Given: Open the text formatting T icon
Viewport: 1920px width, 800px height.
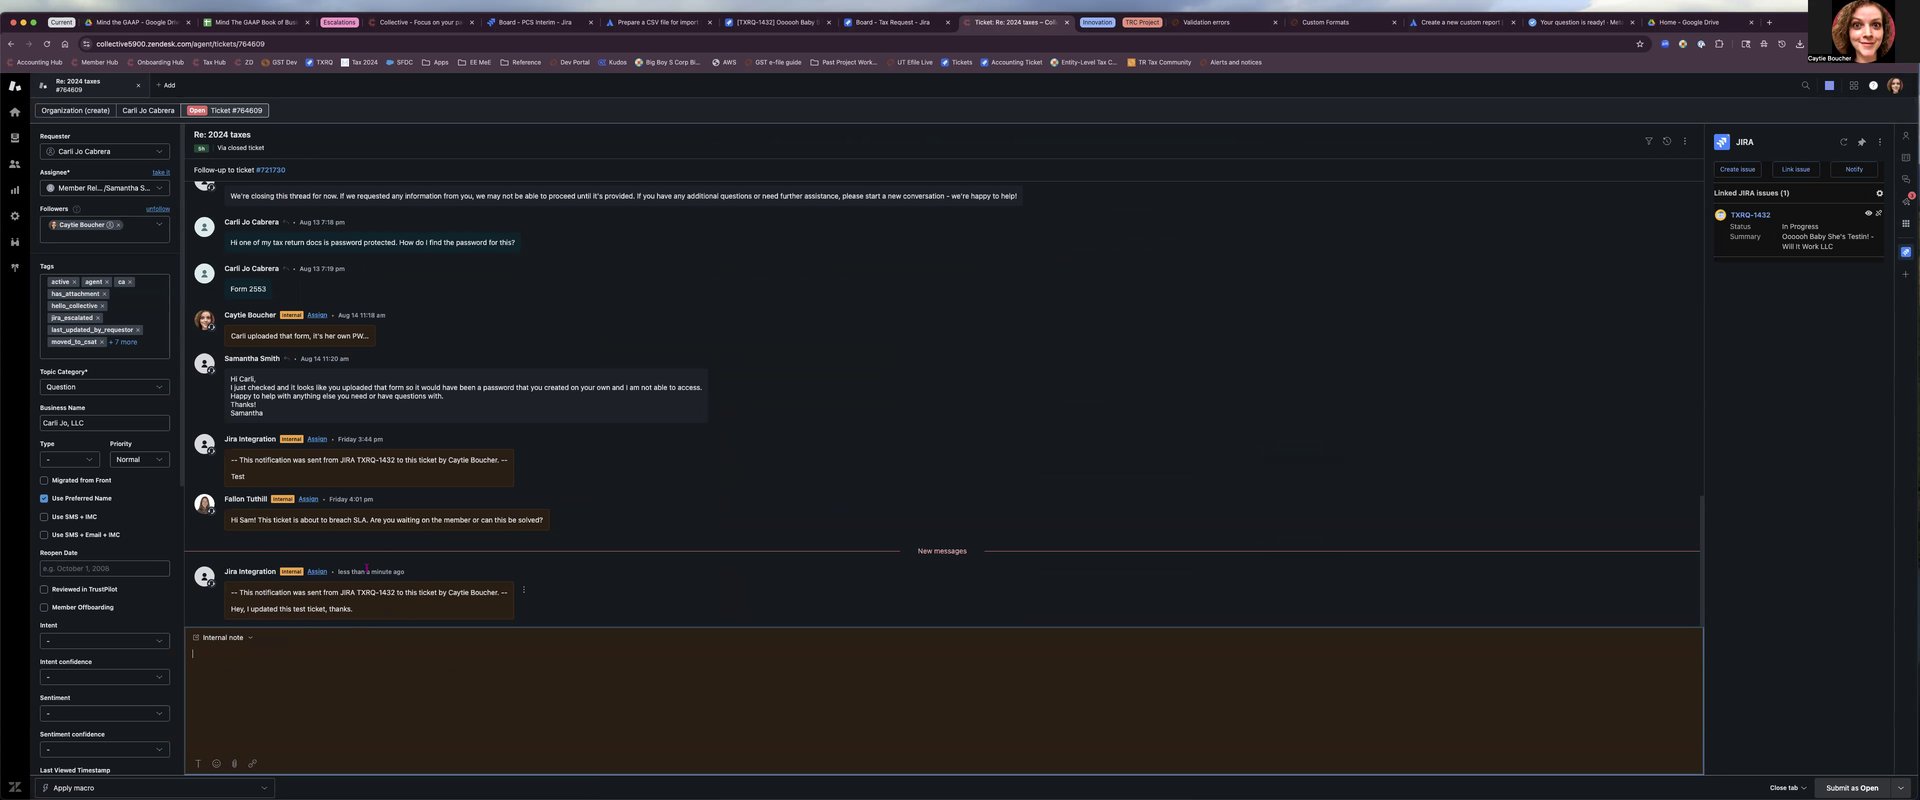Looking at the screenshot, I should pyautogui.click(x=198, y=764).
